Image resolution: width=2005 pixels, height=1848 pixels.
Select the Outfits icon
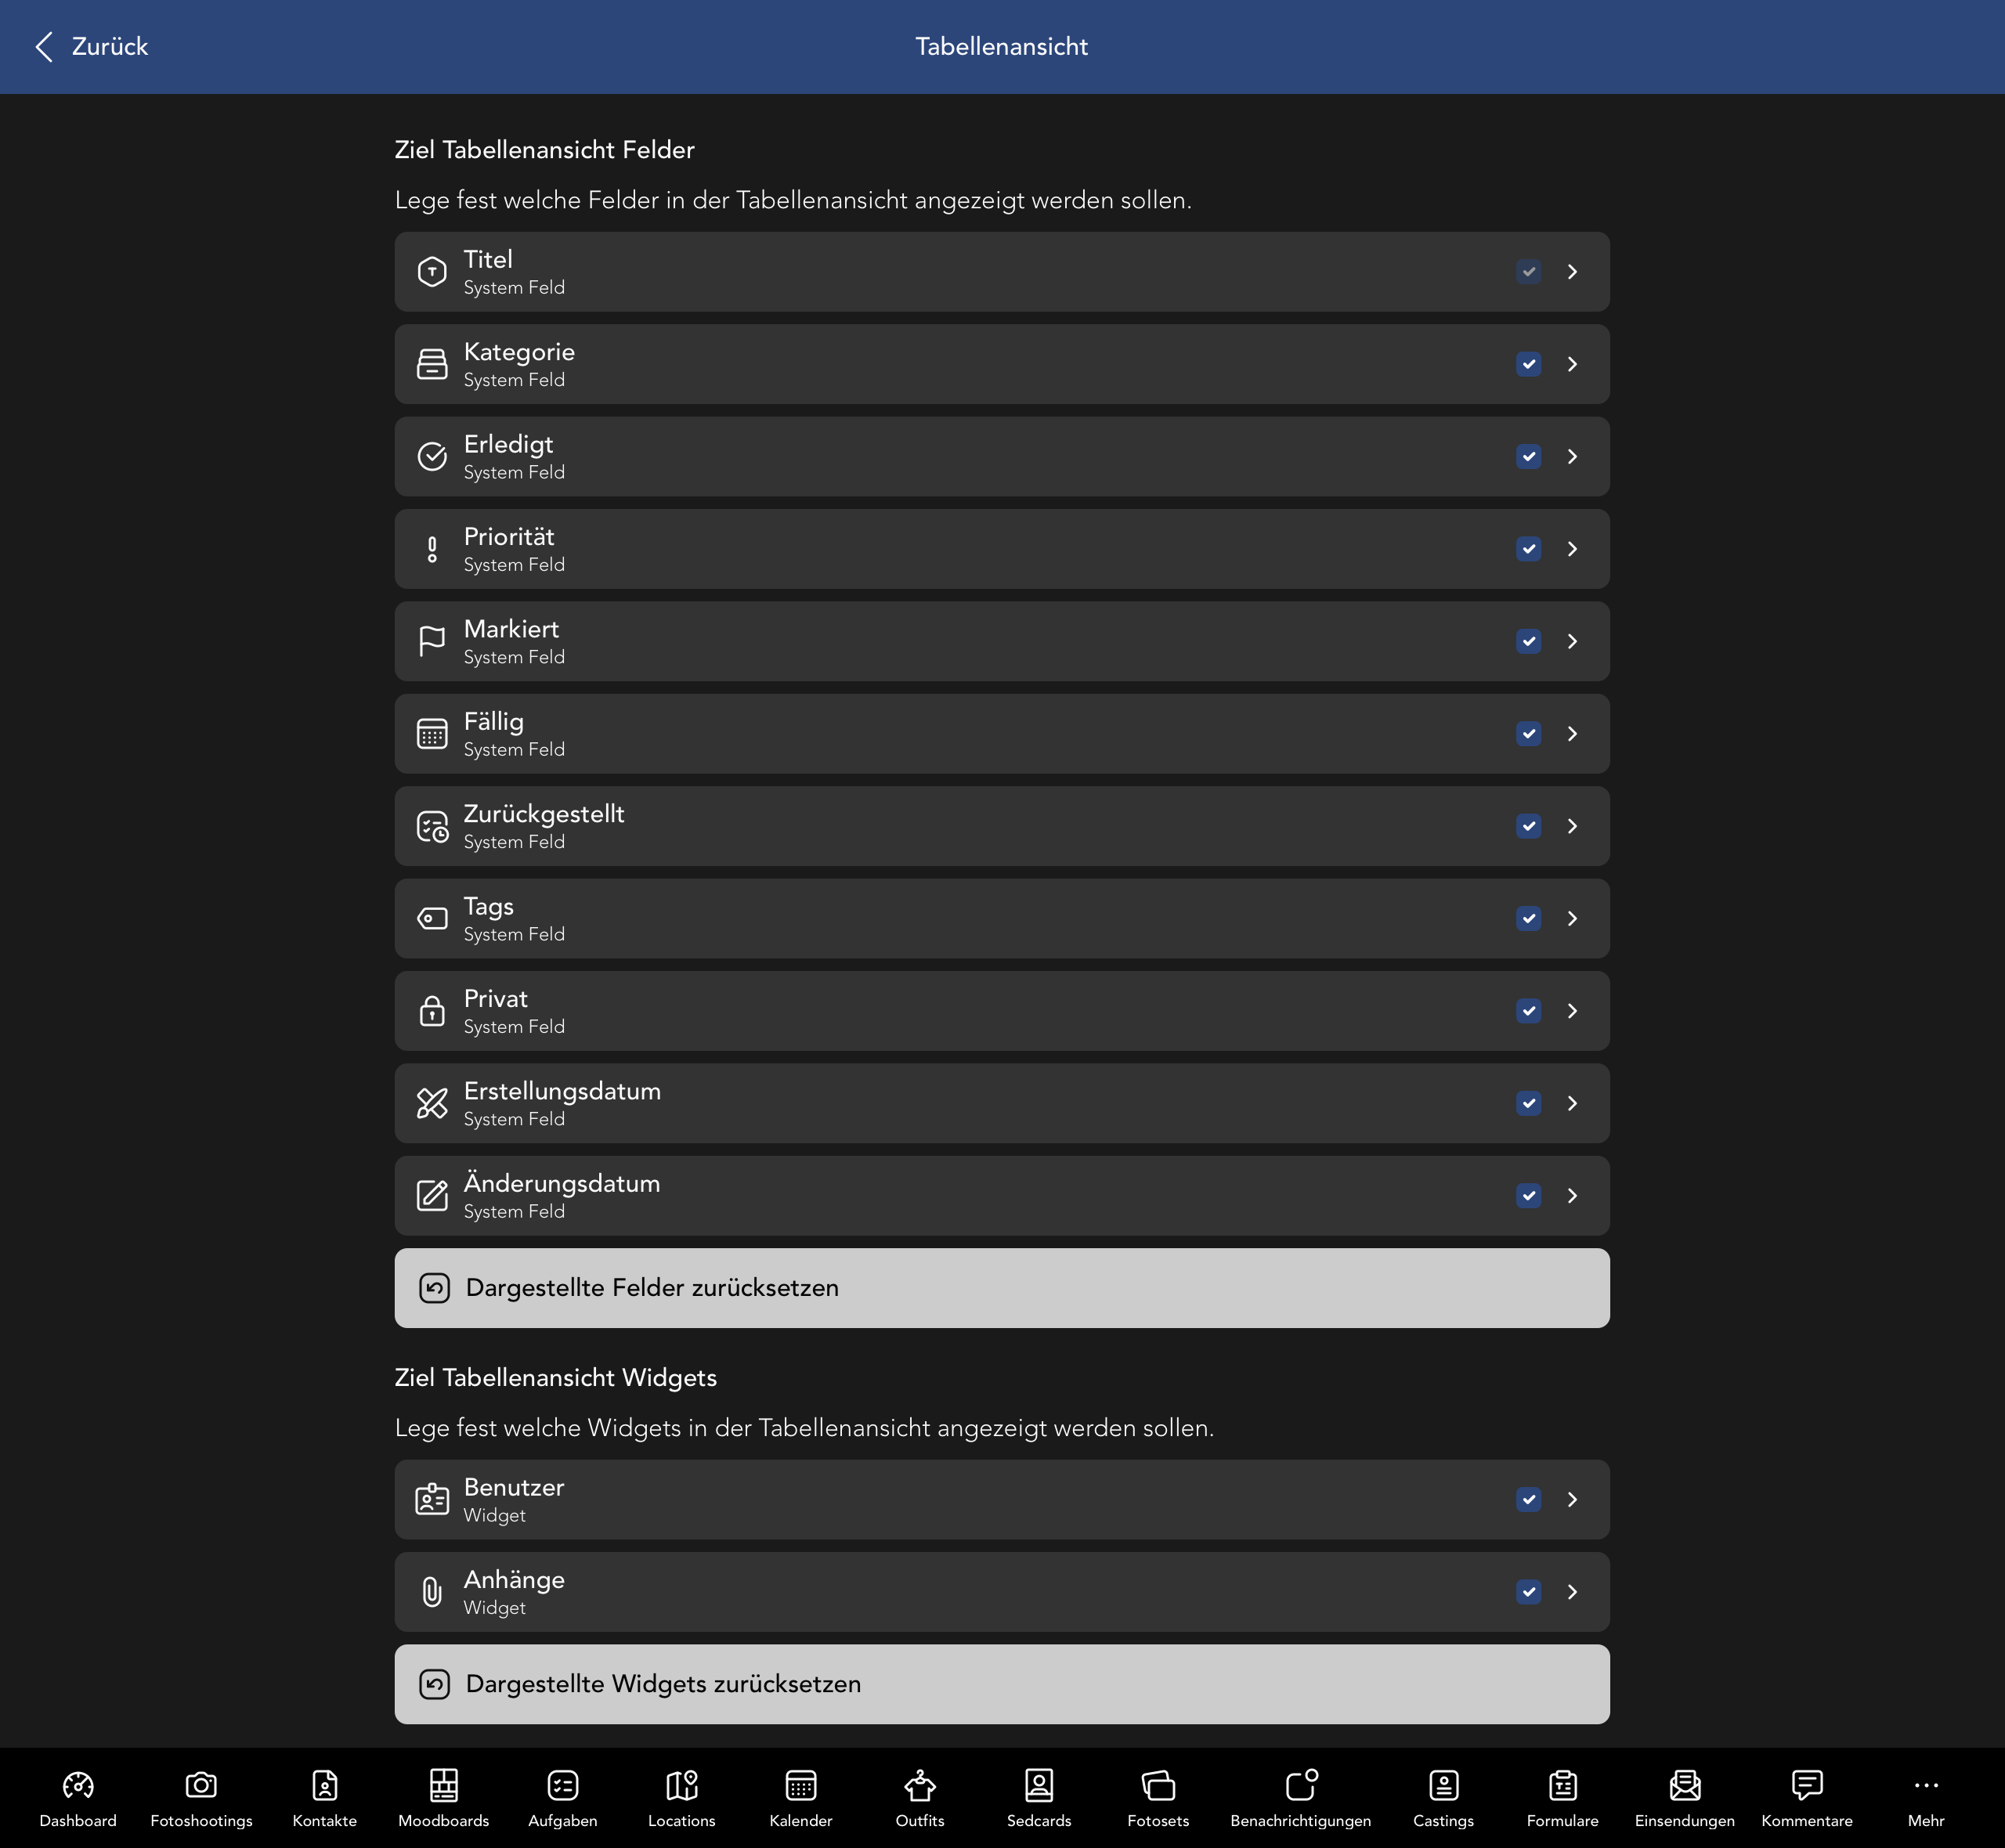[x=919, y=1795]
